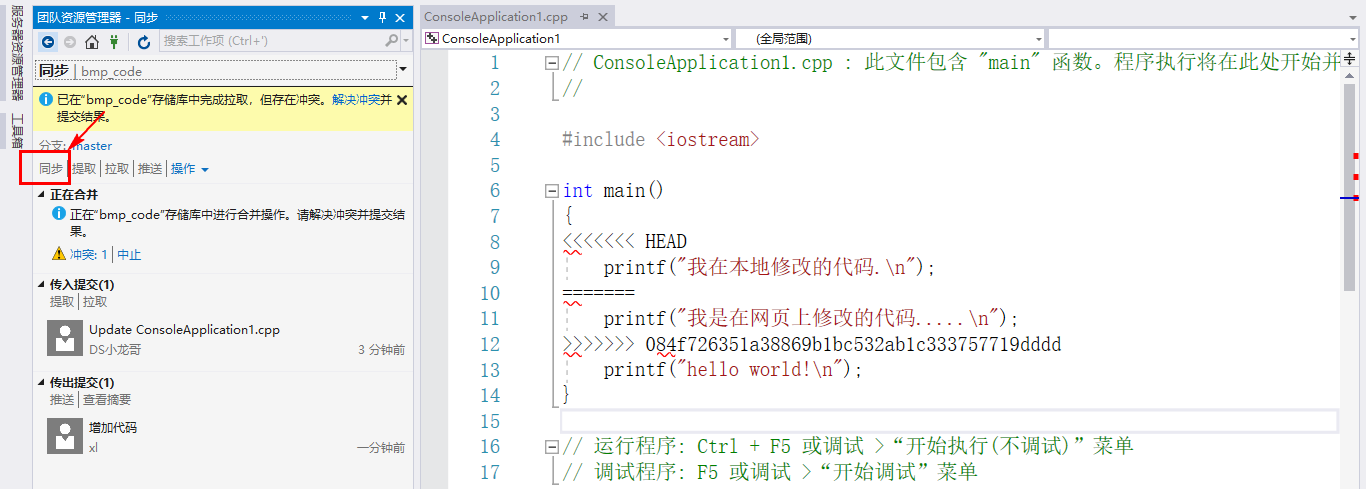This screenshot has width=1366, height=489.
Task: Close the Team Explorer panel
Action: pos(401,18)
